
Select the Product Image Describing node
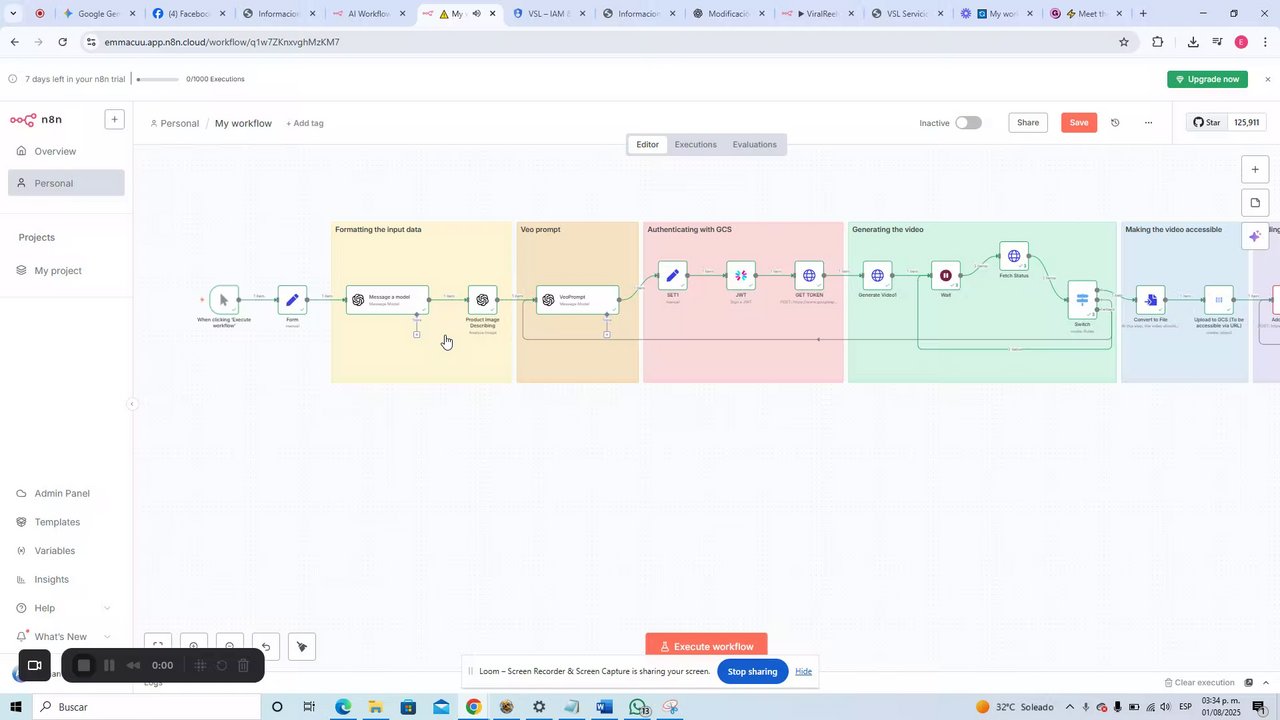pos(482,300)
